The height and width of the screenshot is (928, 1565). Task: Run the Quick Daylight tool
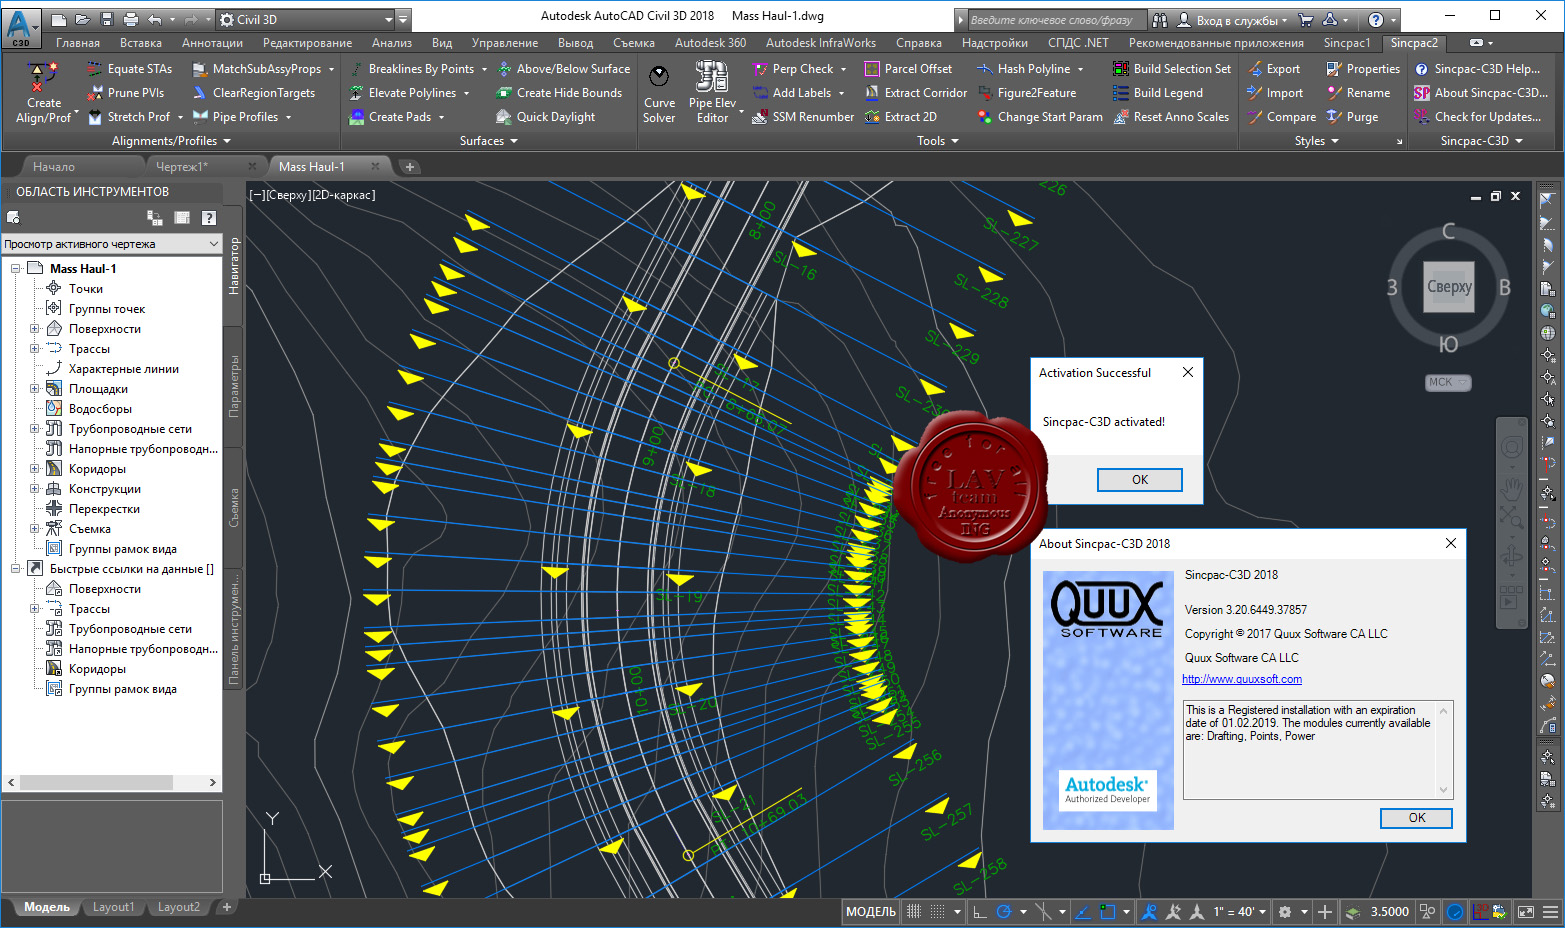546,117
